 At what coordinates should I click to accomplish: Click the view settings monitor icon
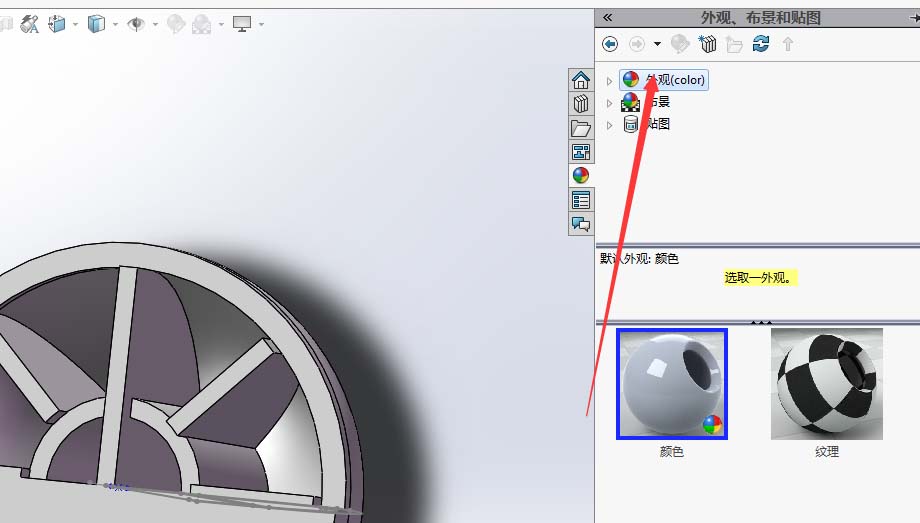(242, 24)
